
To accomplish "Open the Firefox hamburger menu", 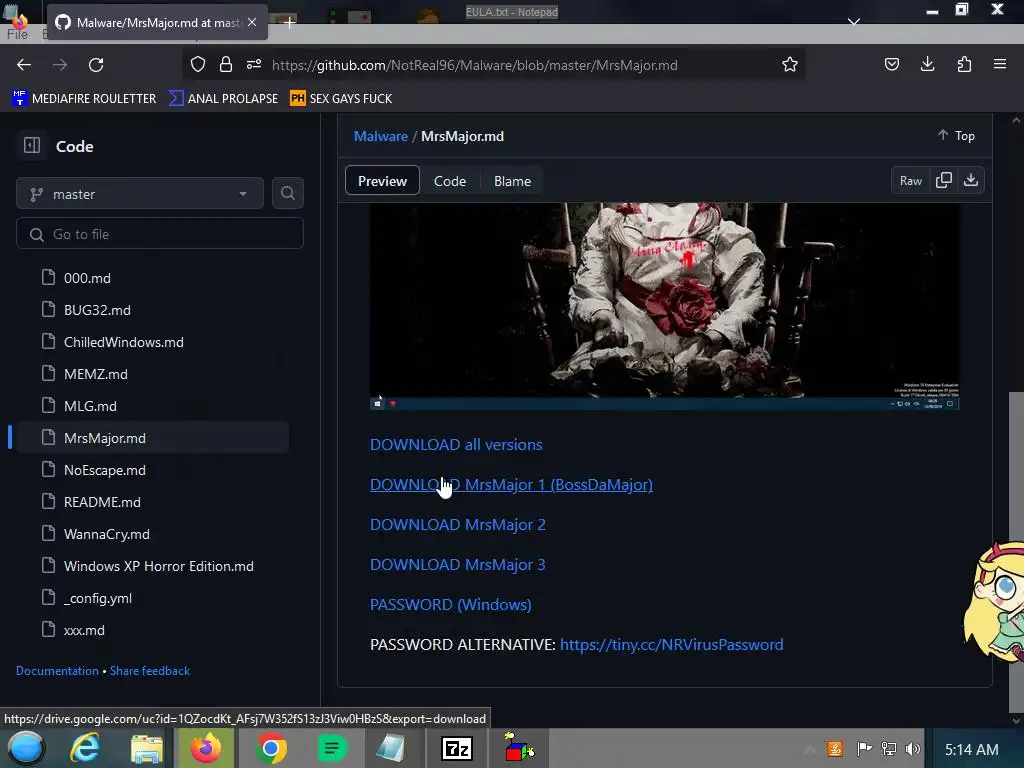I will (1000, 64).
